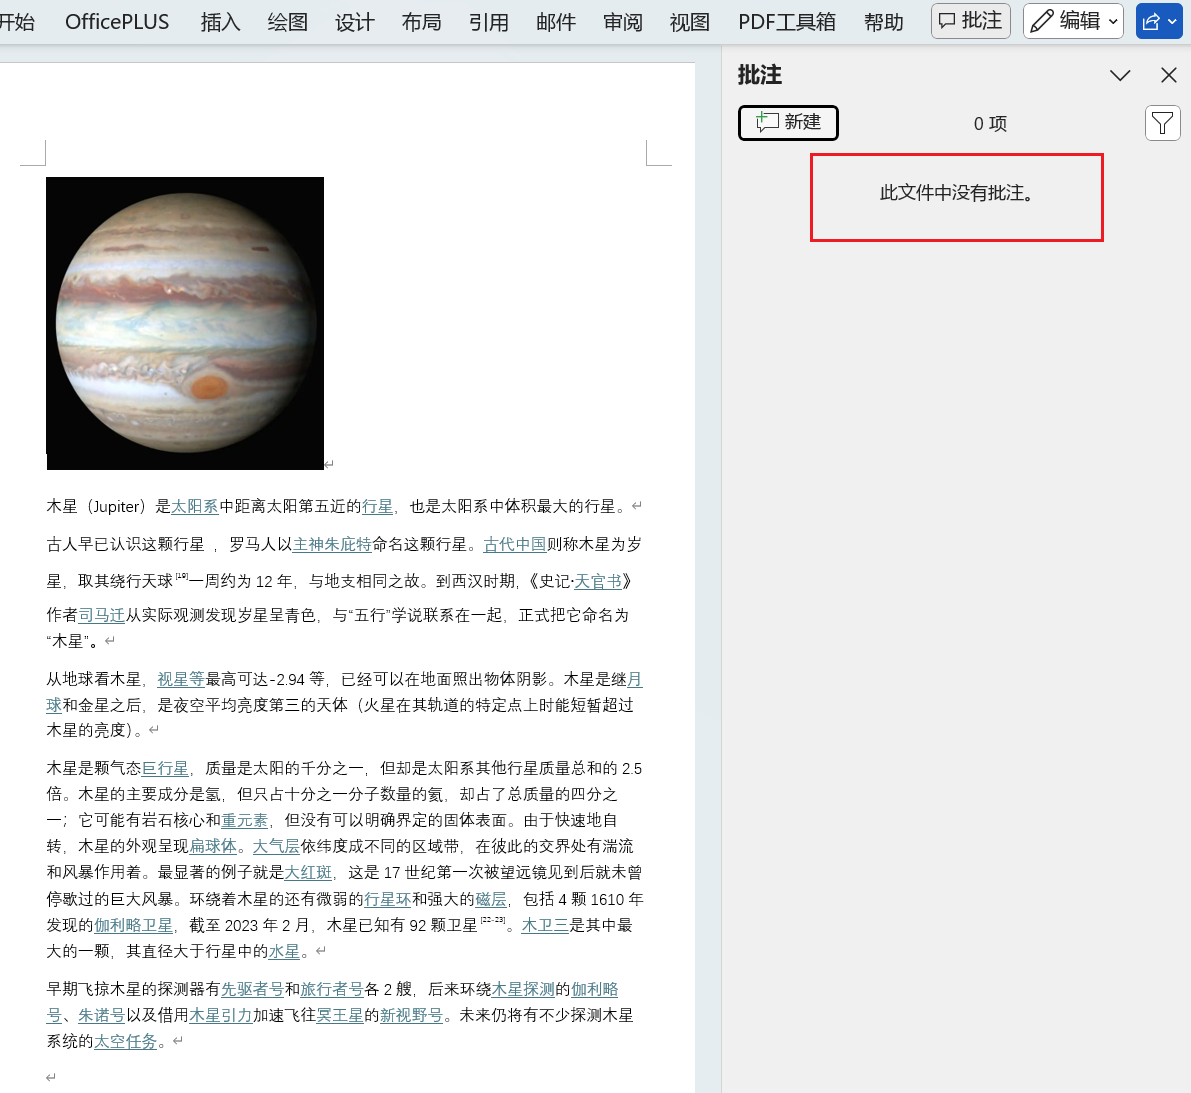This screenshot has height=1093, width=1191.
Task: Click the 大红斑 hyperlink
Action: [x=307, y=872]
